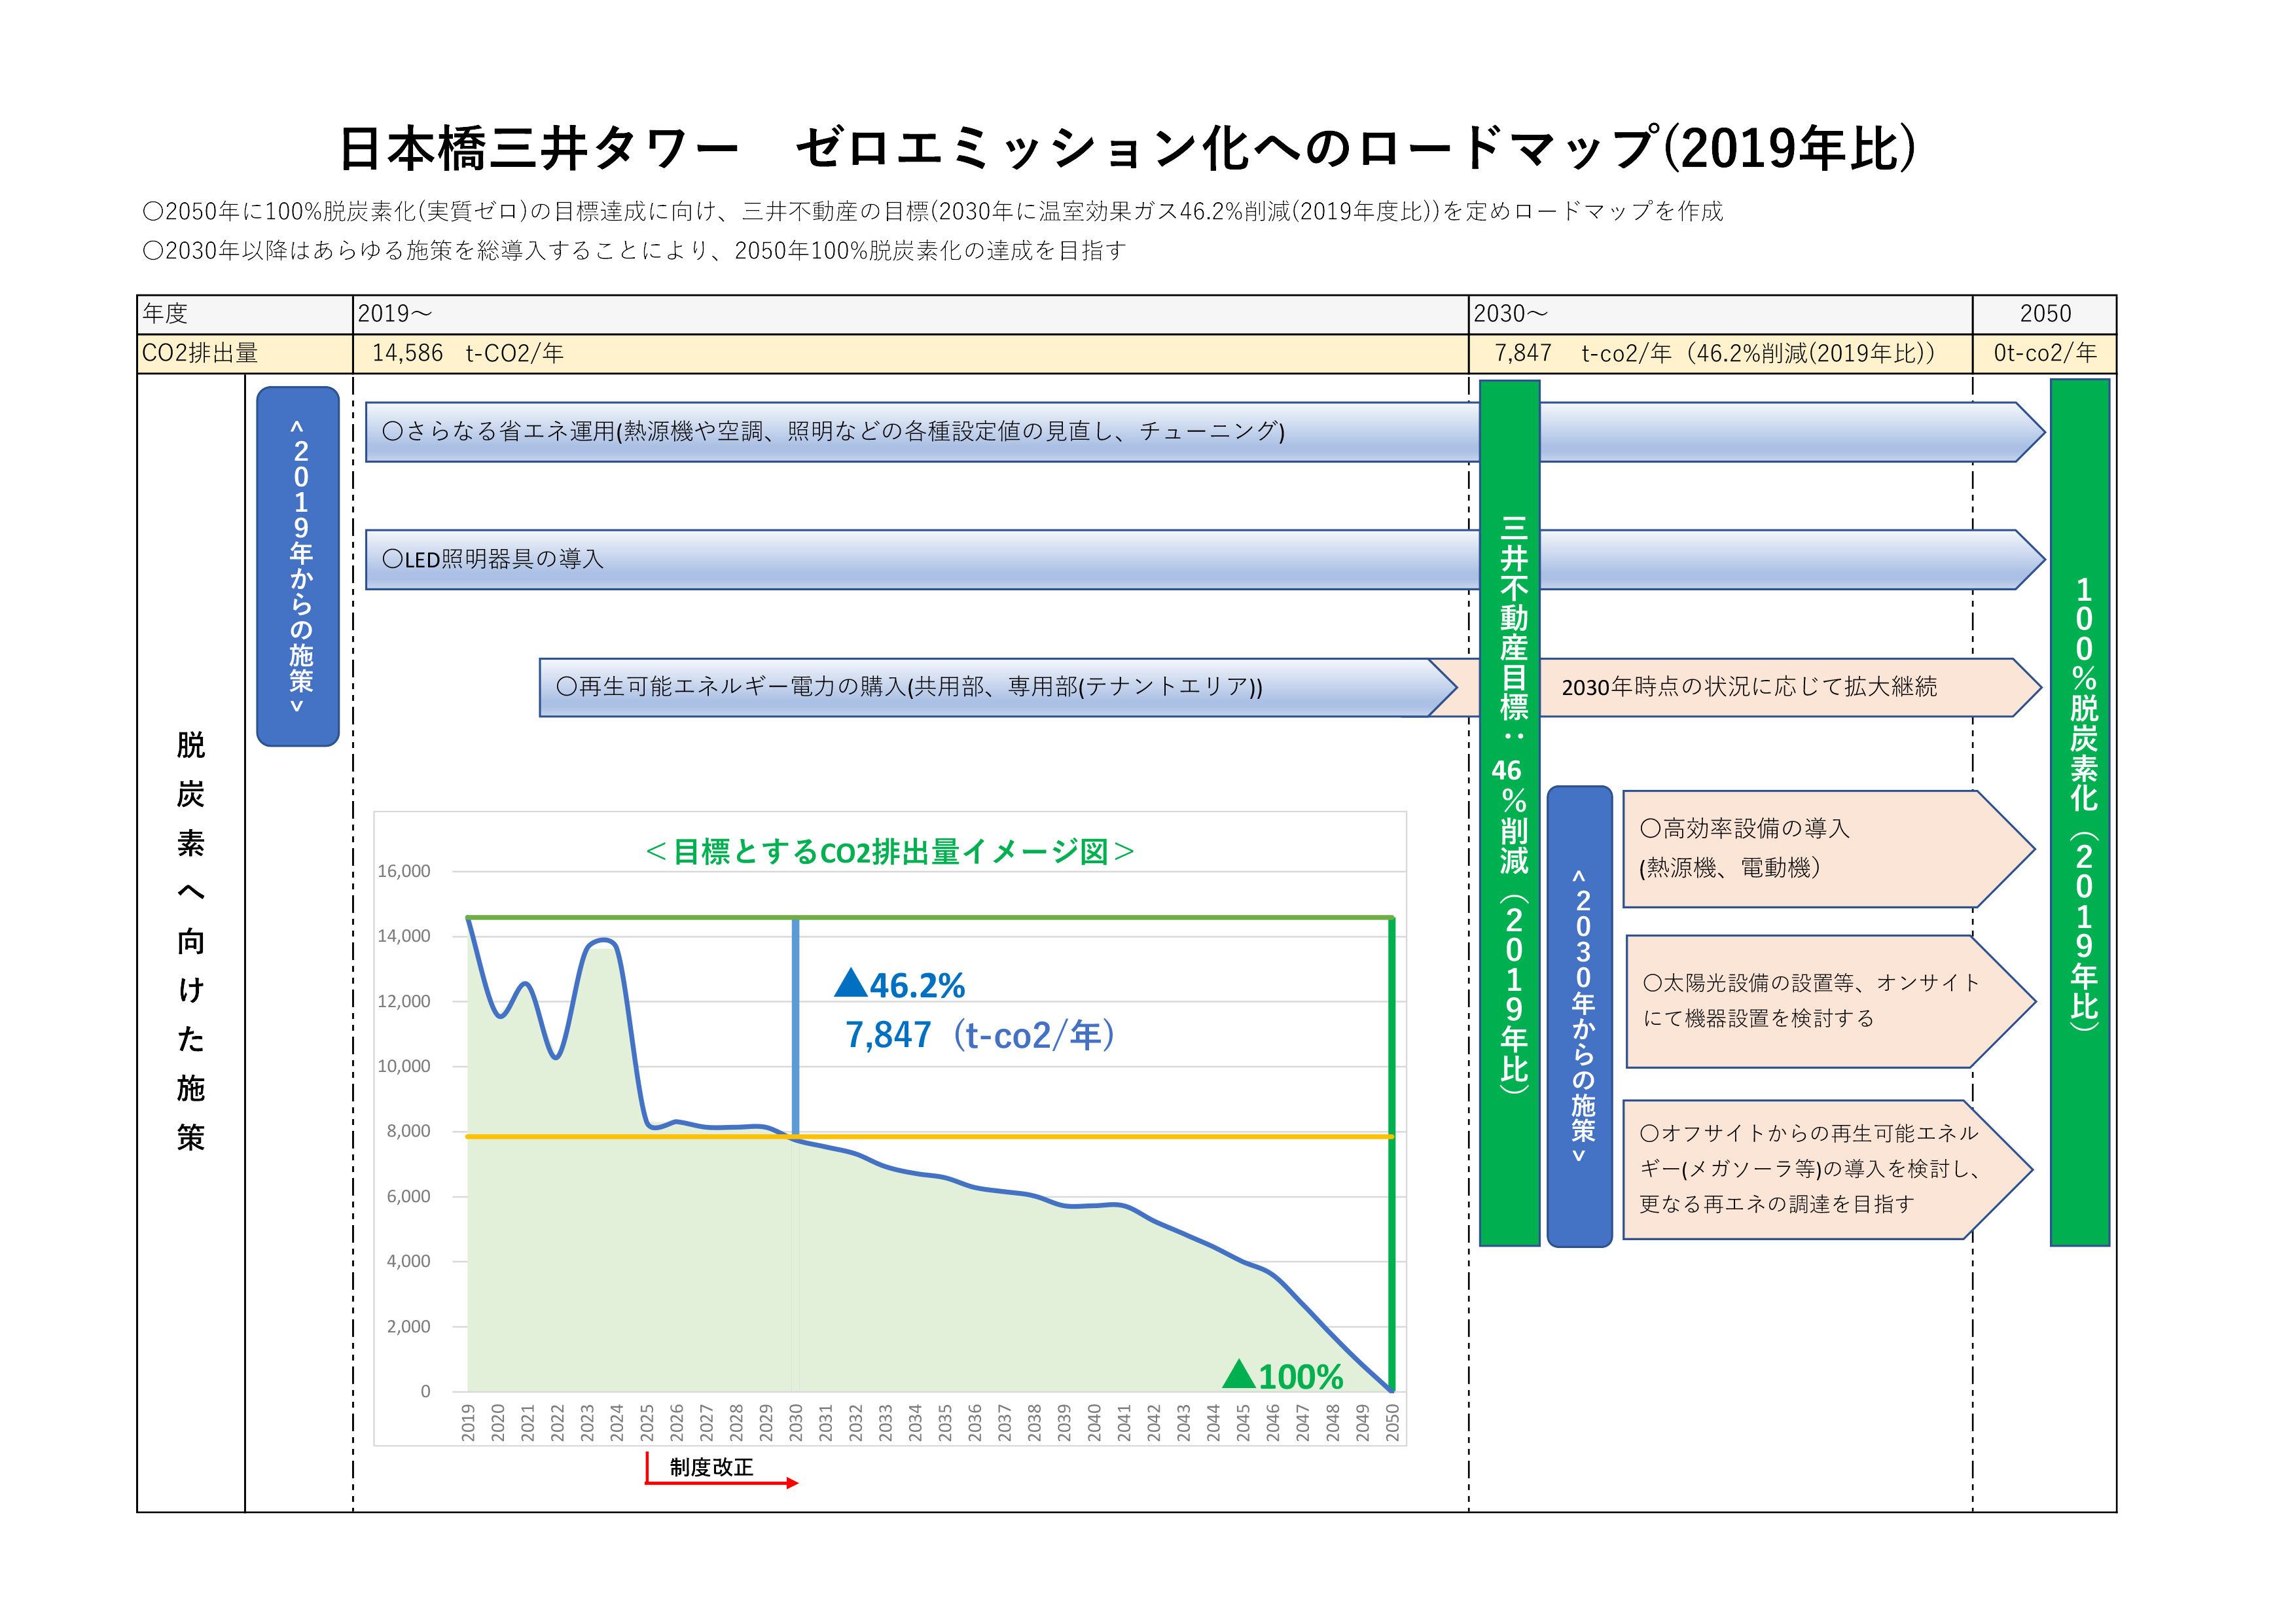Click the vertical green 2050 marker line

[x=1392, y=1154]
